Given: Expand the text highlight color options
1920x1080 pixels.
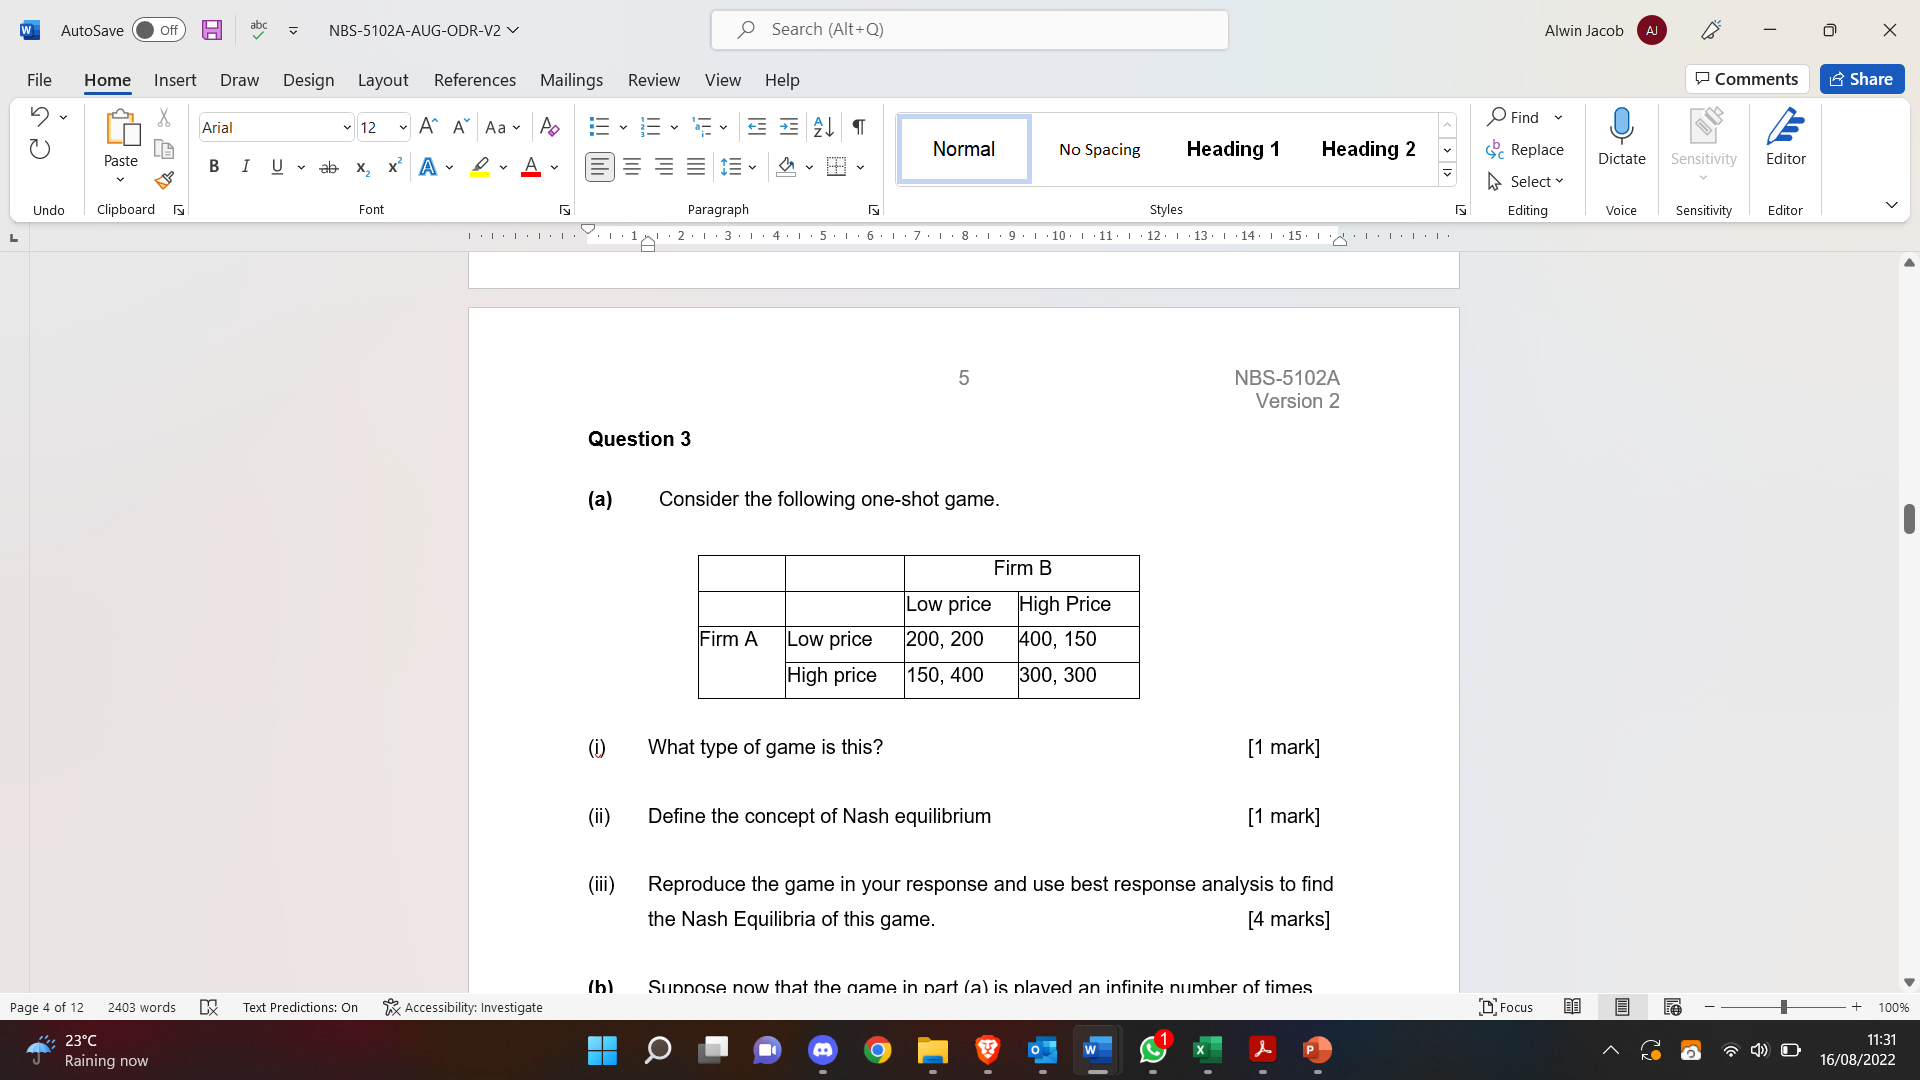Looking at the screenshot, I should [502, 167].
